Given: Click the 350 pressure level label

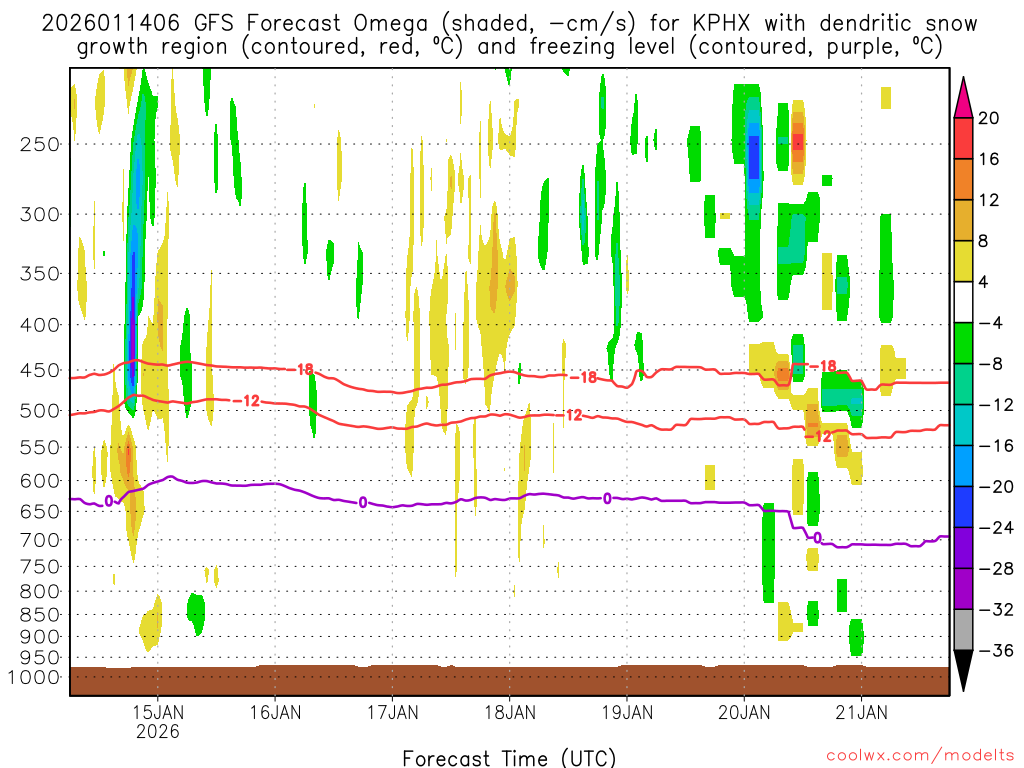Looking at the screenshot, I should click(40, 274).
